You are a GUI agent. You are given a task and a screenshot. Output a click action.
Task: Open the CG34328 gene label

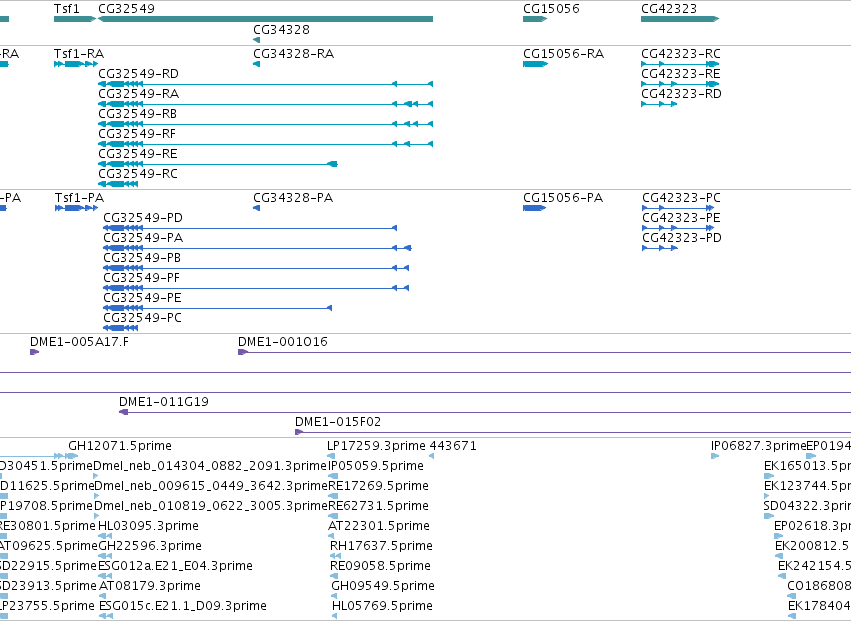point(282,30)
